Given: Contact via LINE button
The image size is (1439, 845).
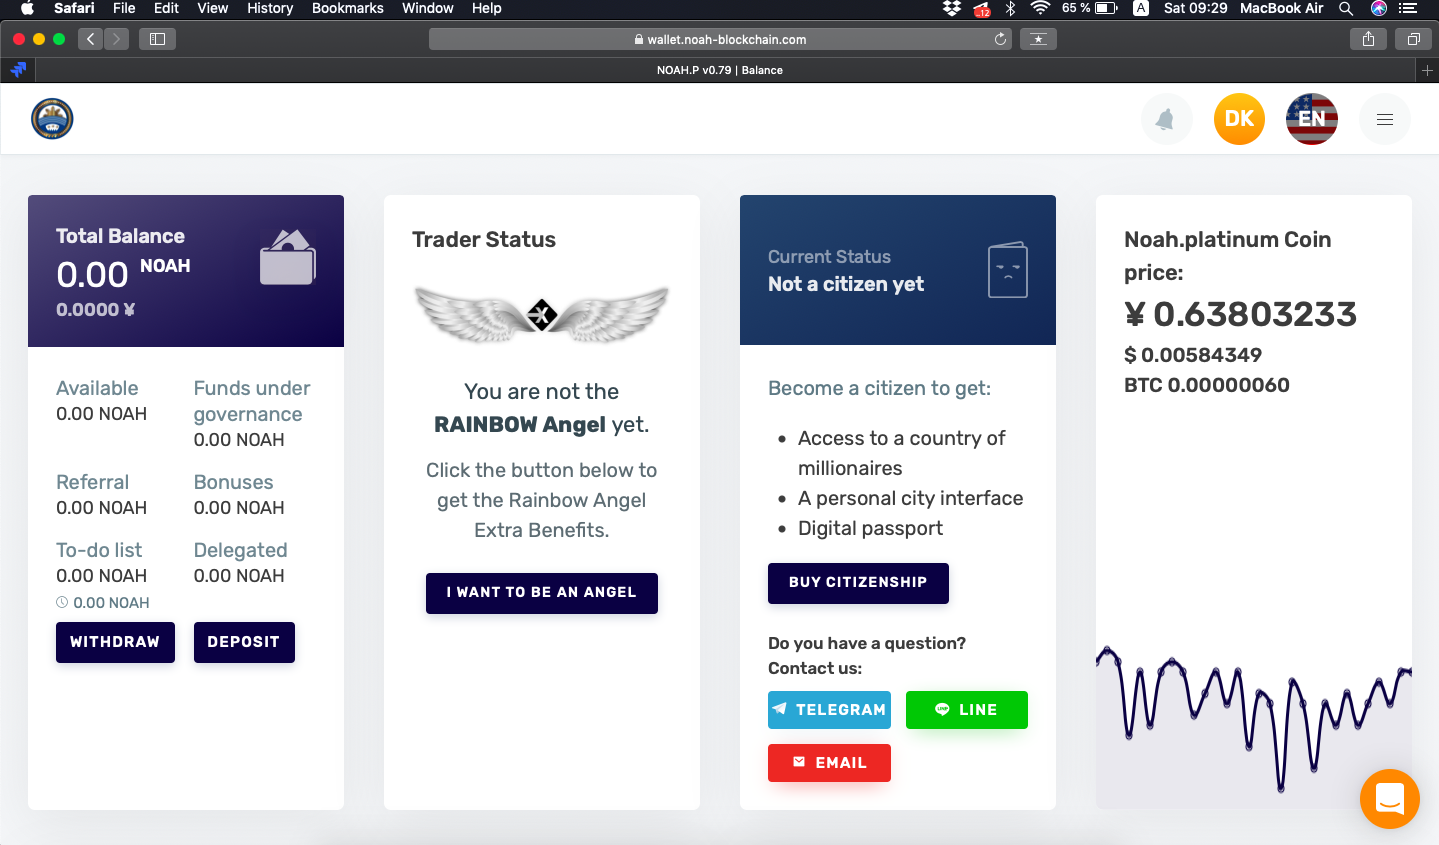Looking at the screenshot, I should pos(967,710).
